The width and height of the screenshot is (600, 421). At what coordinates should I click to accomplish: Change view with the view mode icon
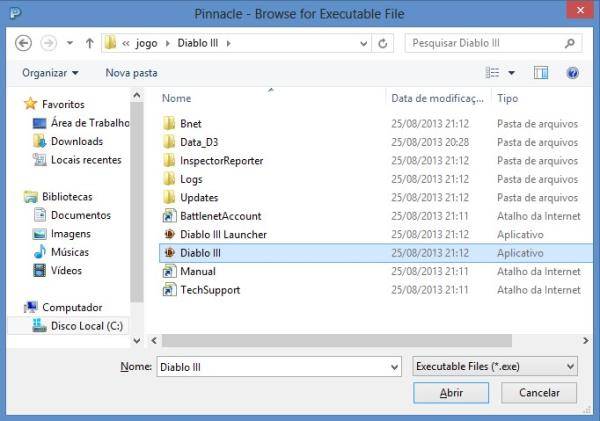coord(492,73)
